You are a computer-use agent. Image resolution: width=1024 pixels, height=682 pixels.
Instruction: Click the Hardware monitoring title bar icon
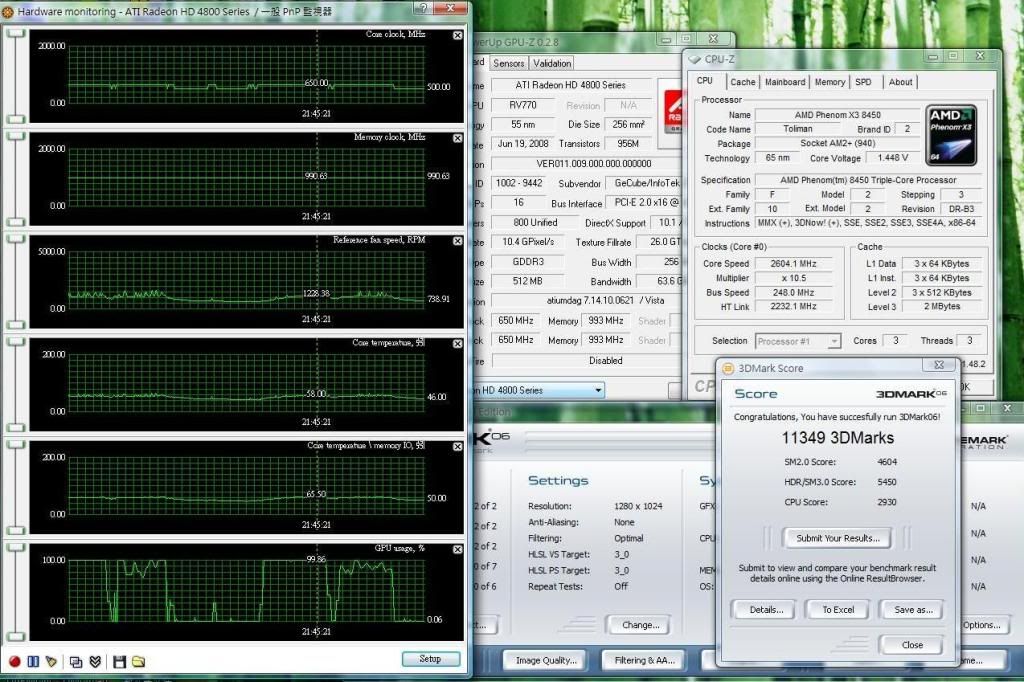(x=8, y=11)
